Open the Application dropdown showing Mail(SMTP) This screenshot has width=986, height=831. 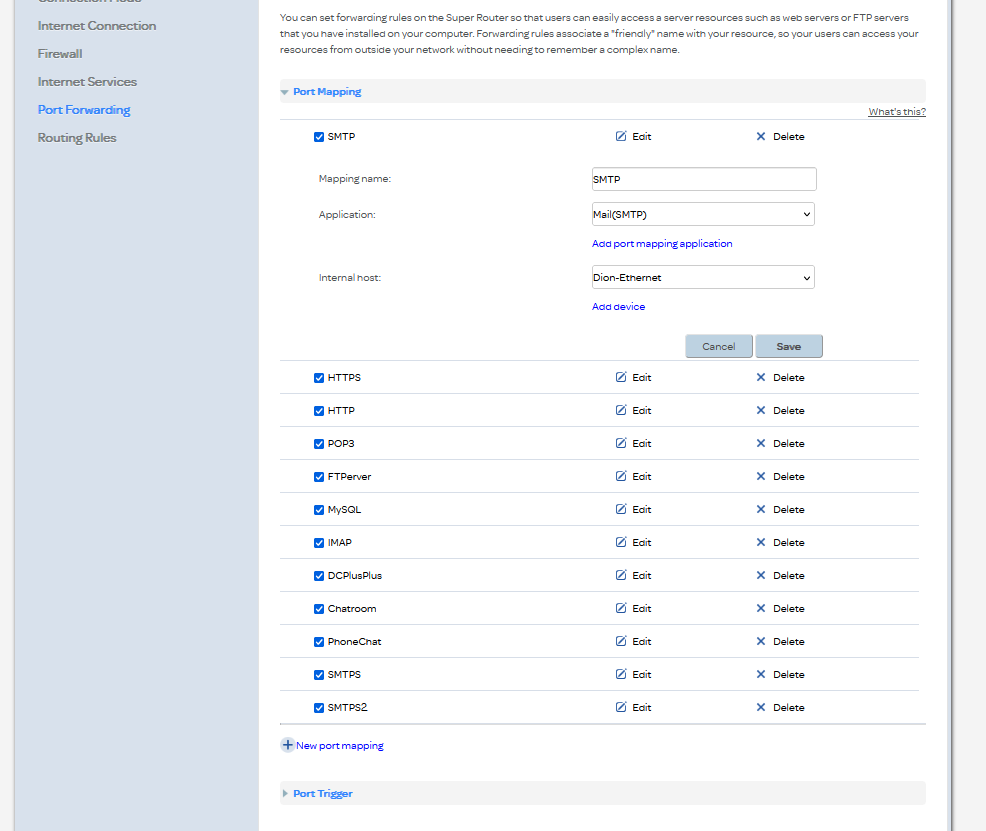[x=703, y=214]
